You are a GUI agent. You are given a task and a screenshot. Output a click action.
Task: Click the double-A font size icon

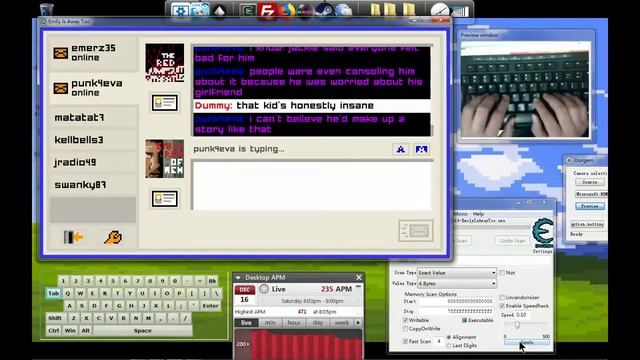421,149
